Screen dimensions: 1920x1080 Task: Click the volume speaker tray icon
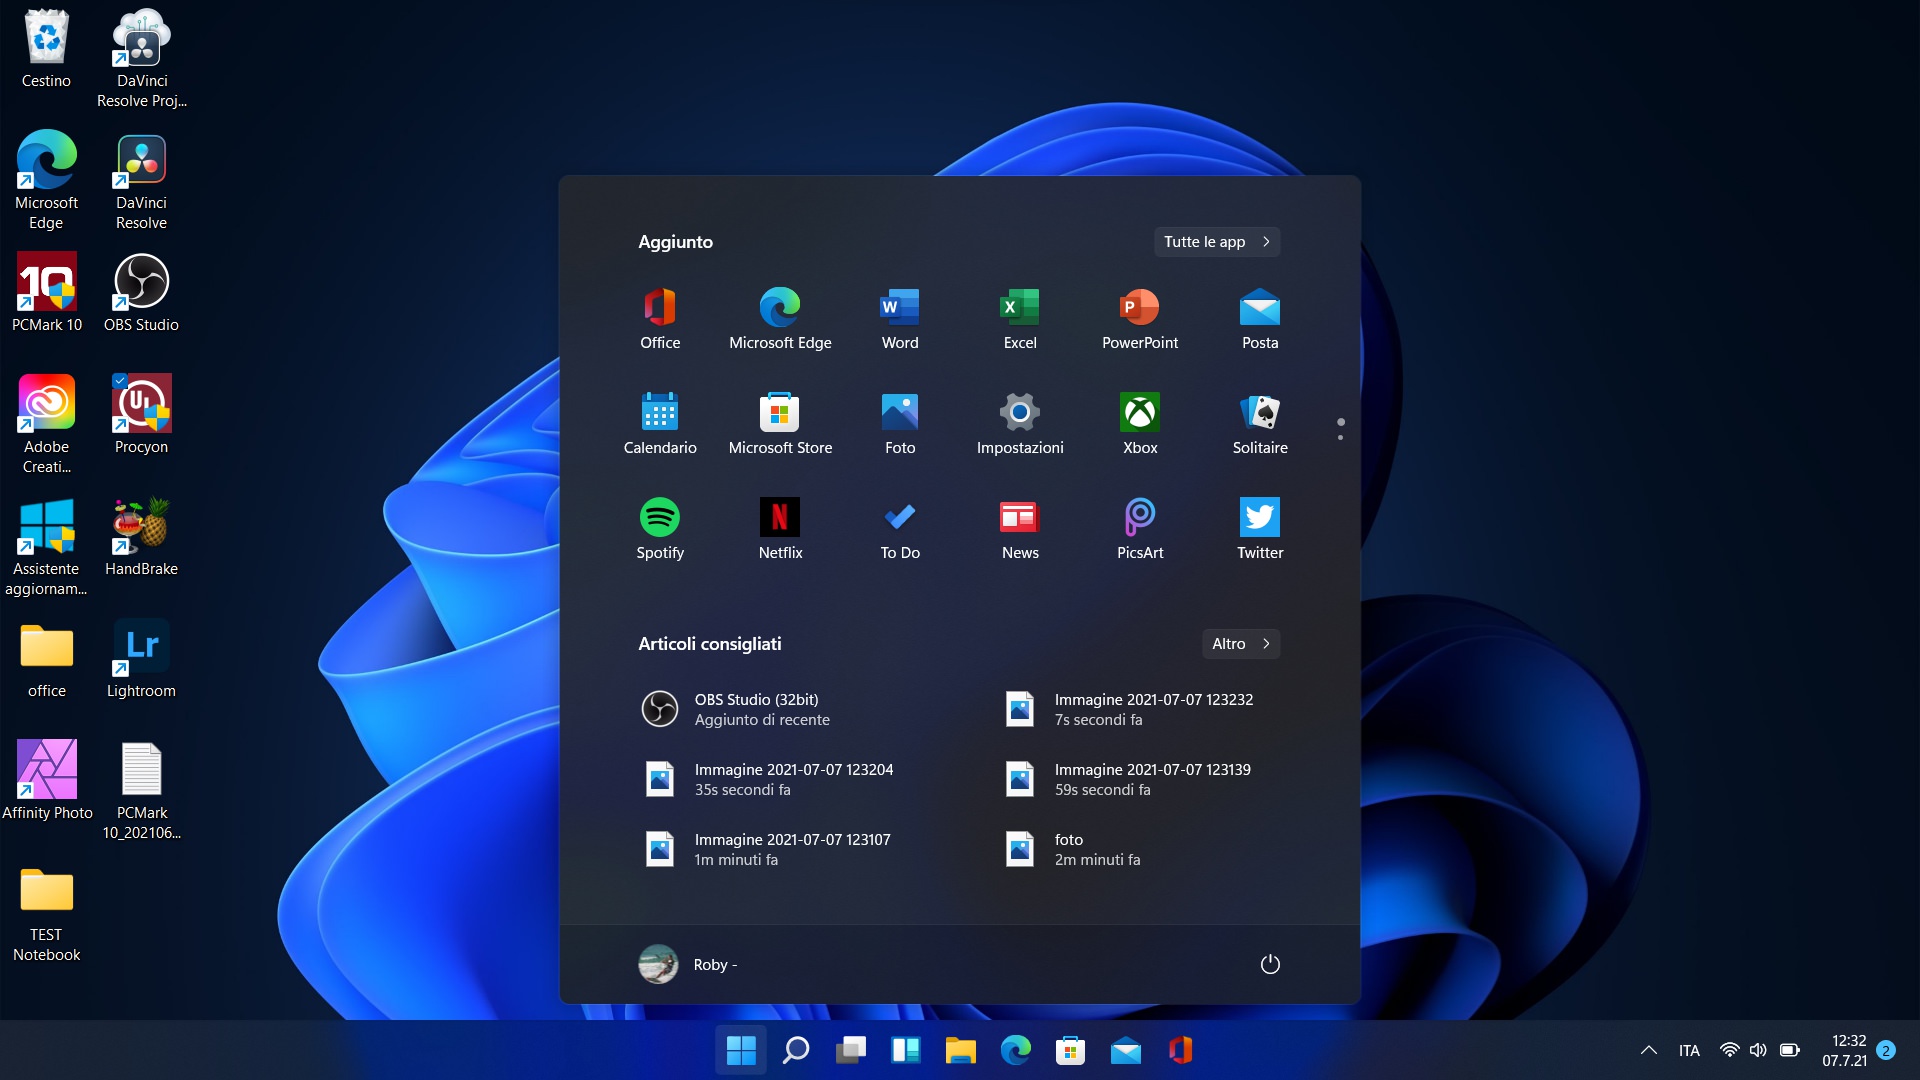coord(1758,1050)
